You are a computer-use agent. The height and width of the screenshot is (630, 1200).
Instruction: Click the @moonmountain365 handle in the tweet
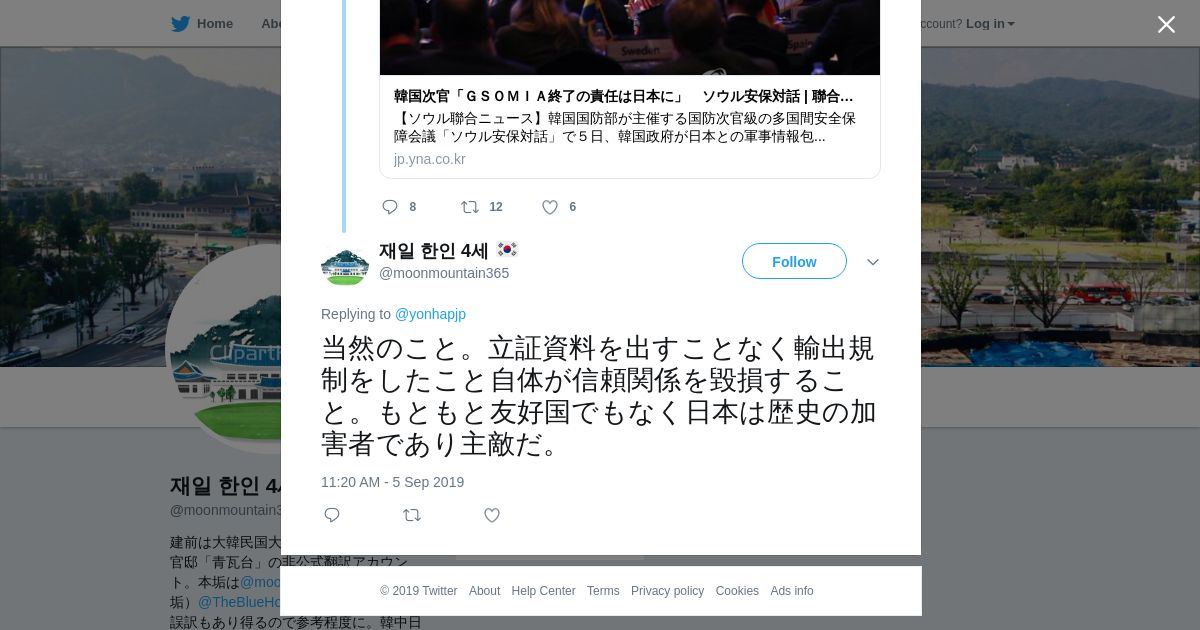click(x=444, y=273)
